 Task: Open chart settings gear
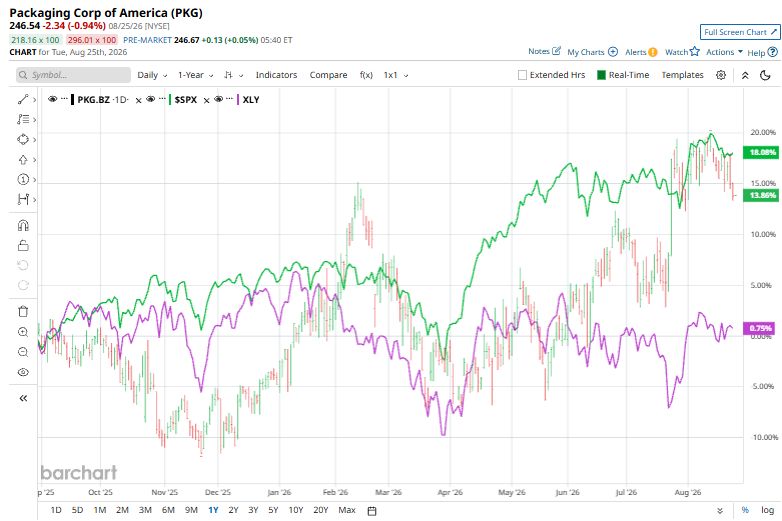pos(721,75)
